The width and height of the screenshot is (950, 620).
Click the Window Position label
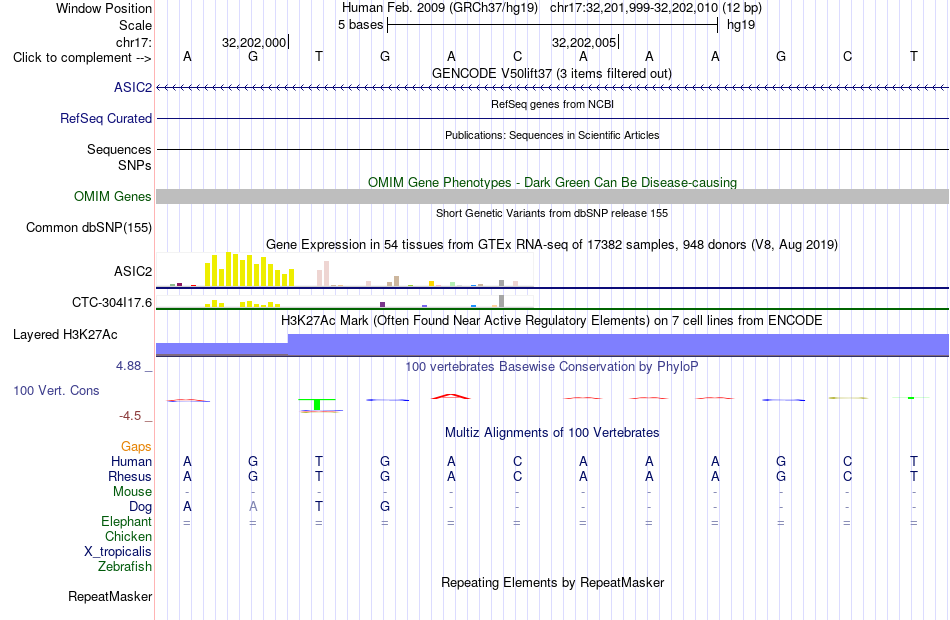tap(104, 8)
